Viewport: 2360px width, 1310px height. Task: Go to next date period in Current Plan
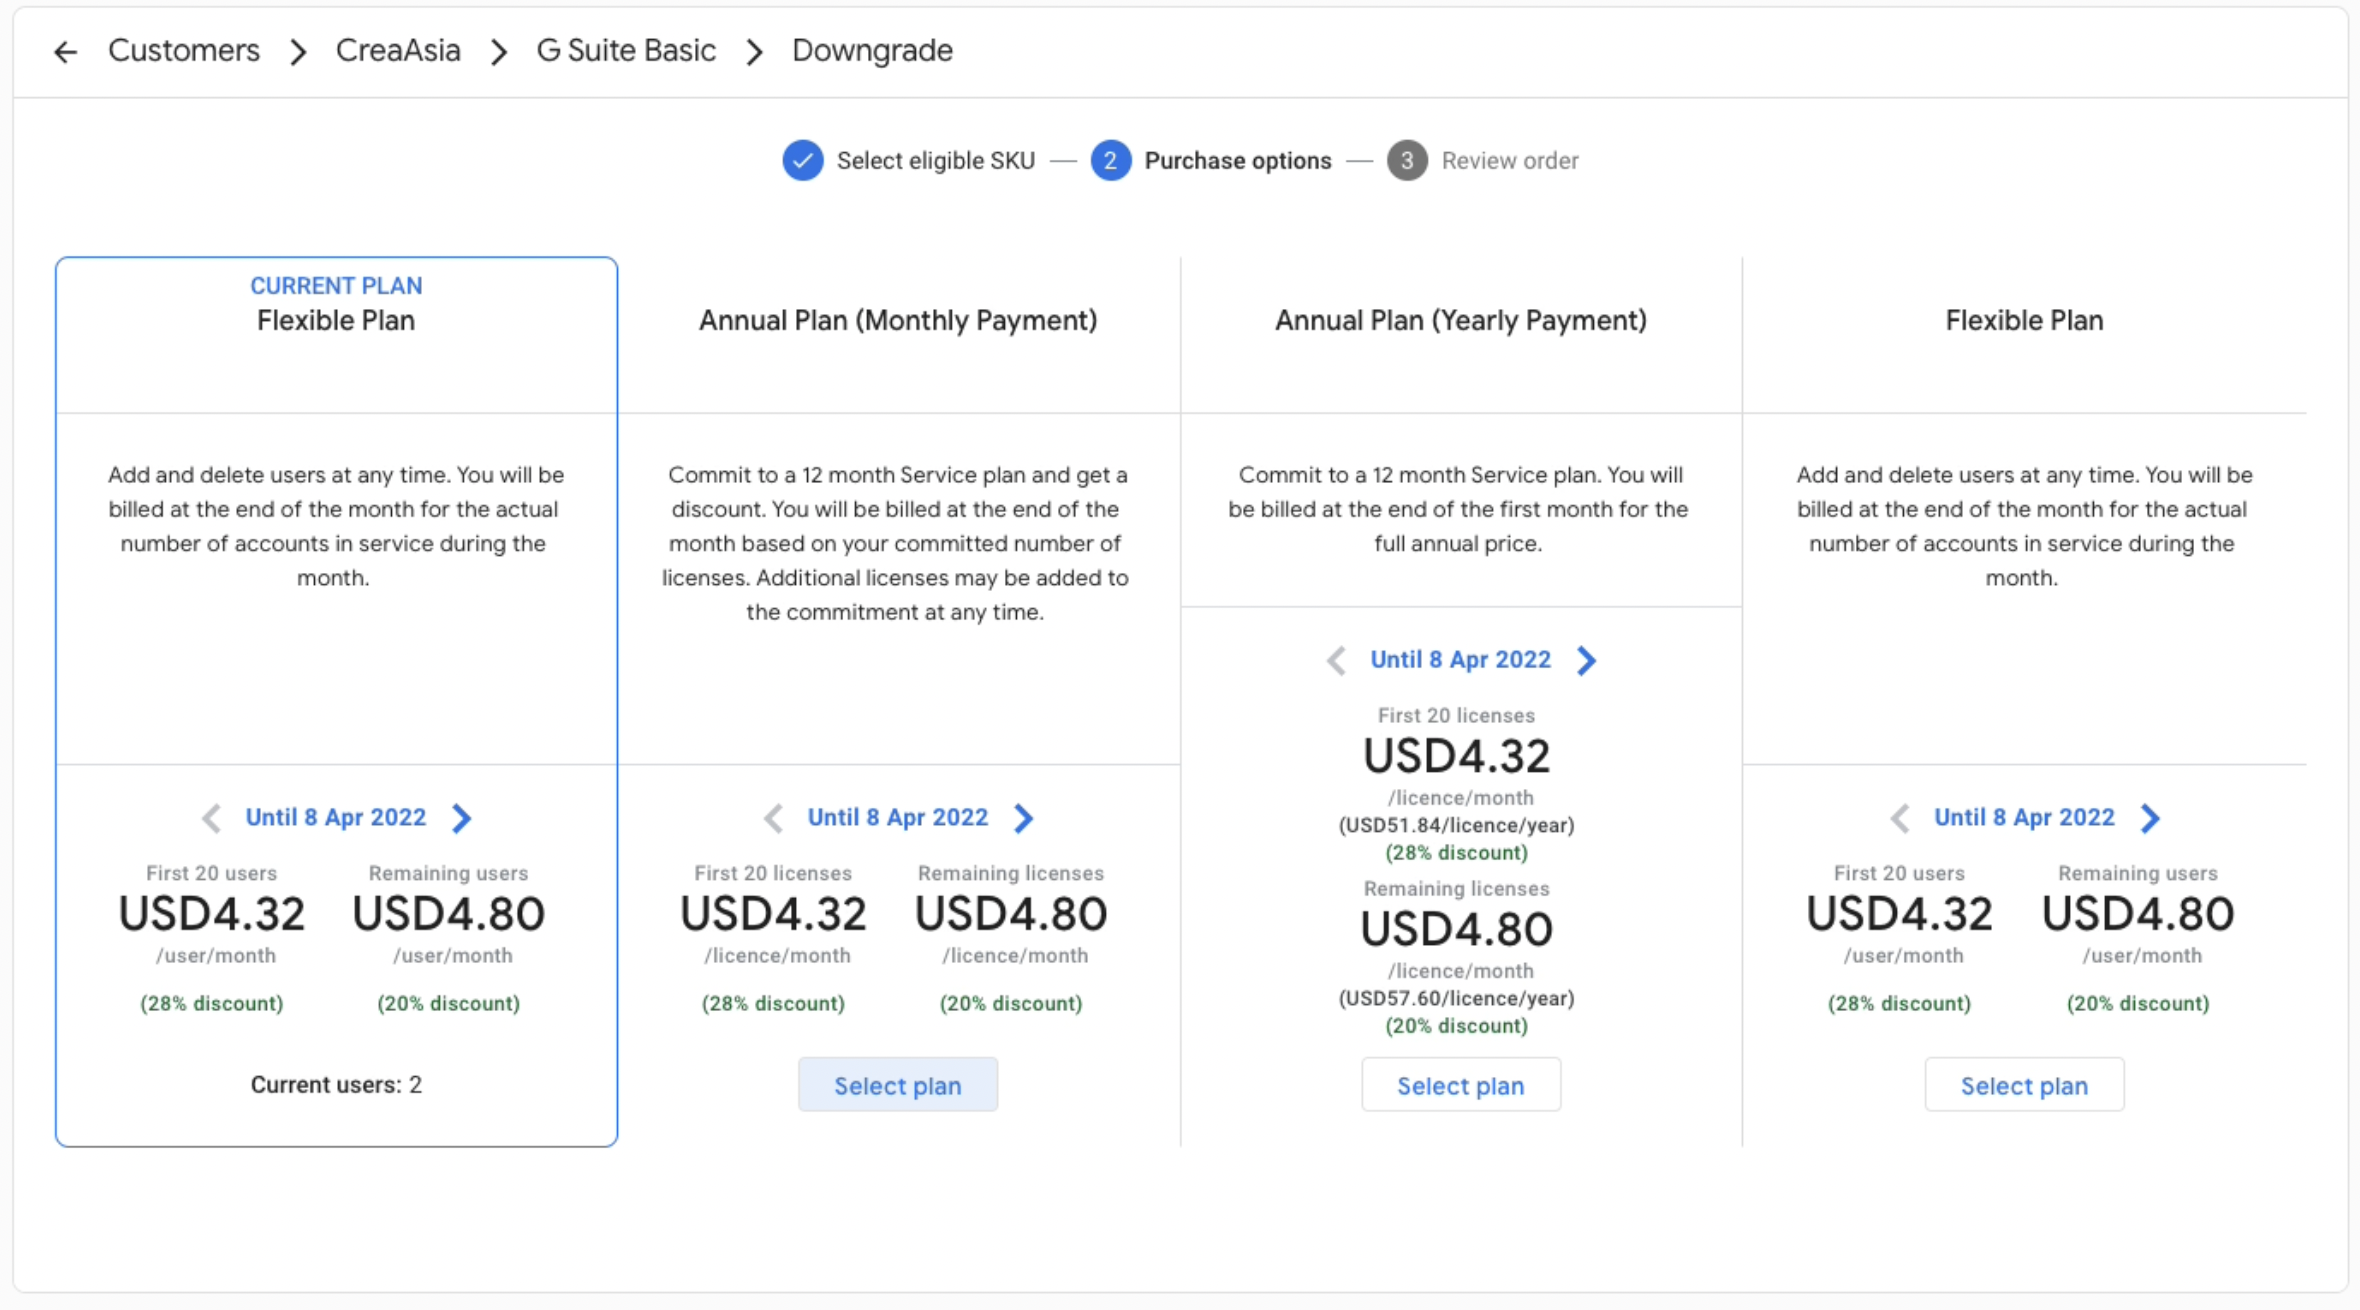click(x=461, y=818)
